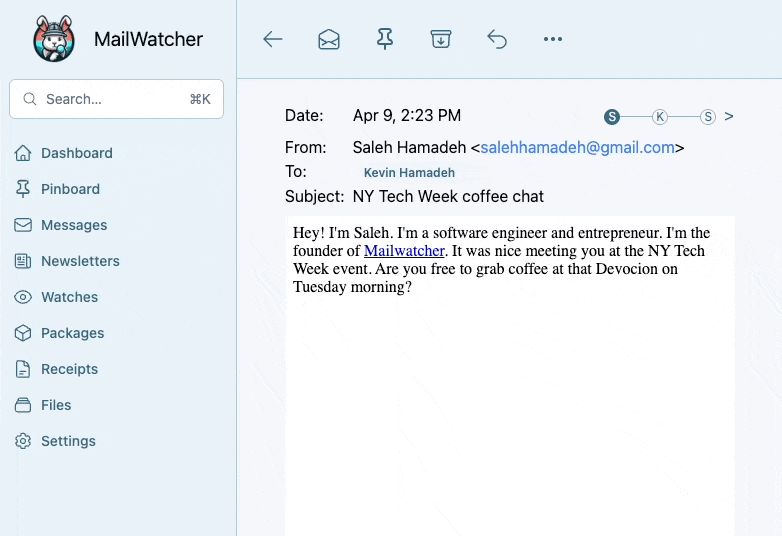The height and width of the screenshot is (536, 782).
Task: Archive the email using the toolbar
Action: (x=441, y=39)
